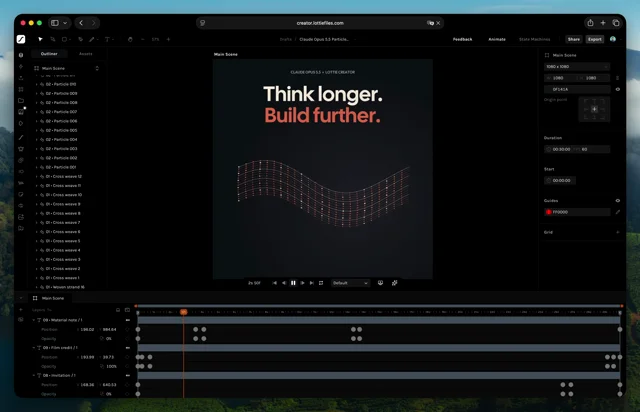
Task: Edit the guides color with the pencil icon
Action: [x=618, y=212]
